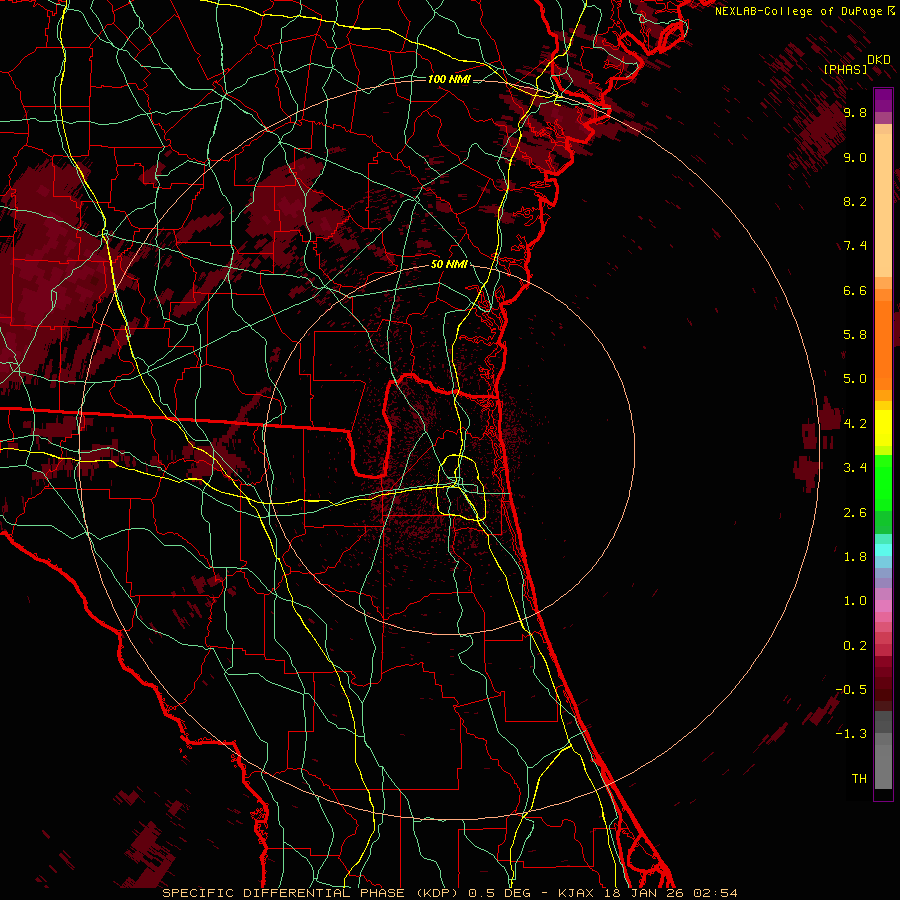Image resolution: width=900 pixels, height=900 pixels.
Task: Click the 1.8 legend value
Action: tap(855, 557)
